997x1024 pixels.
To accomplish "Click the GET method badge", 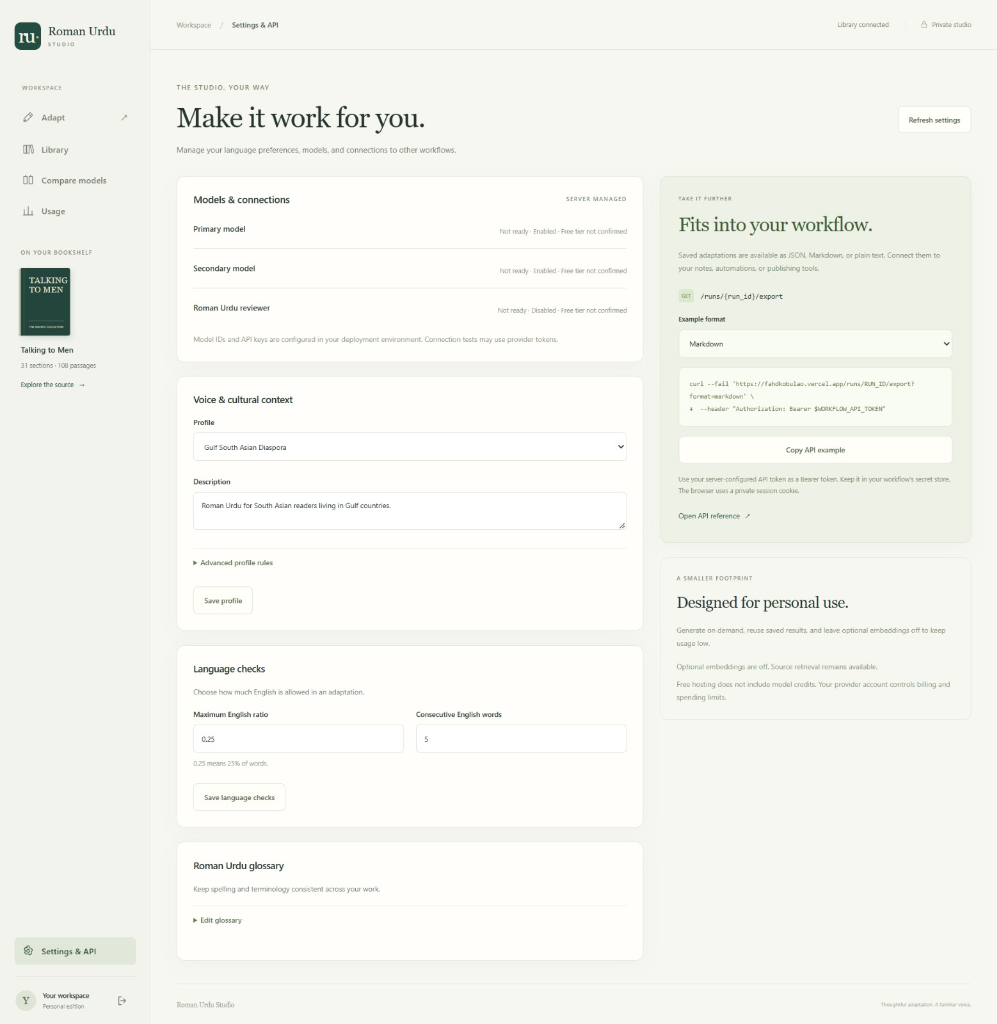I will pos(686,296).
